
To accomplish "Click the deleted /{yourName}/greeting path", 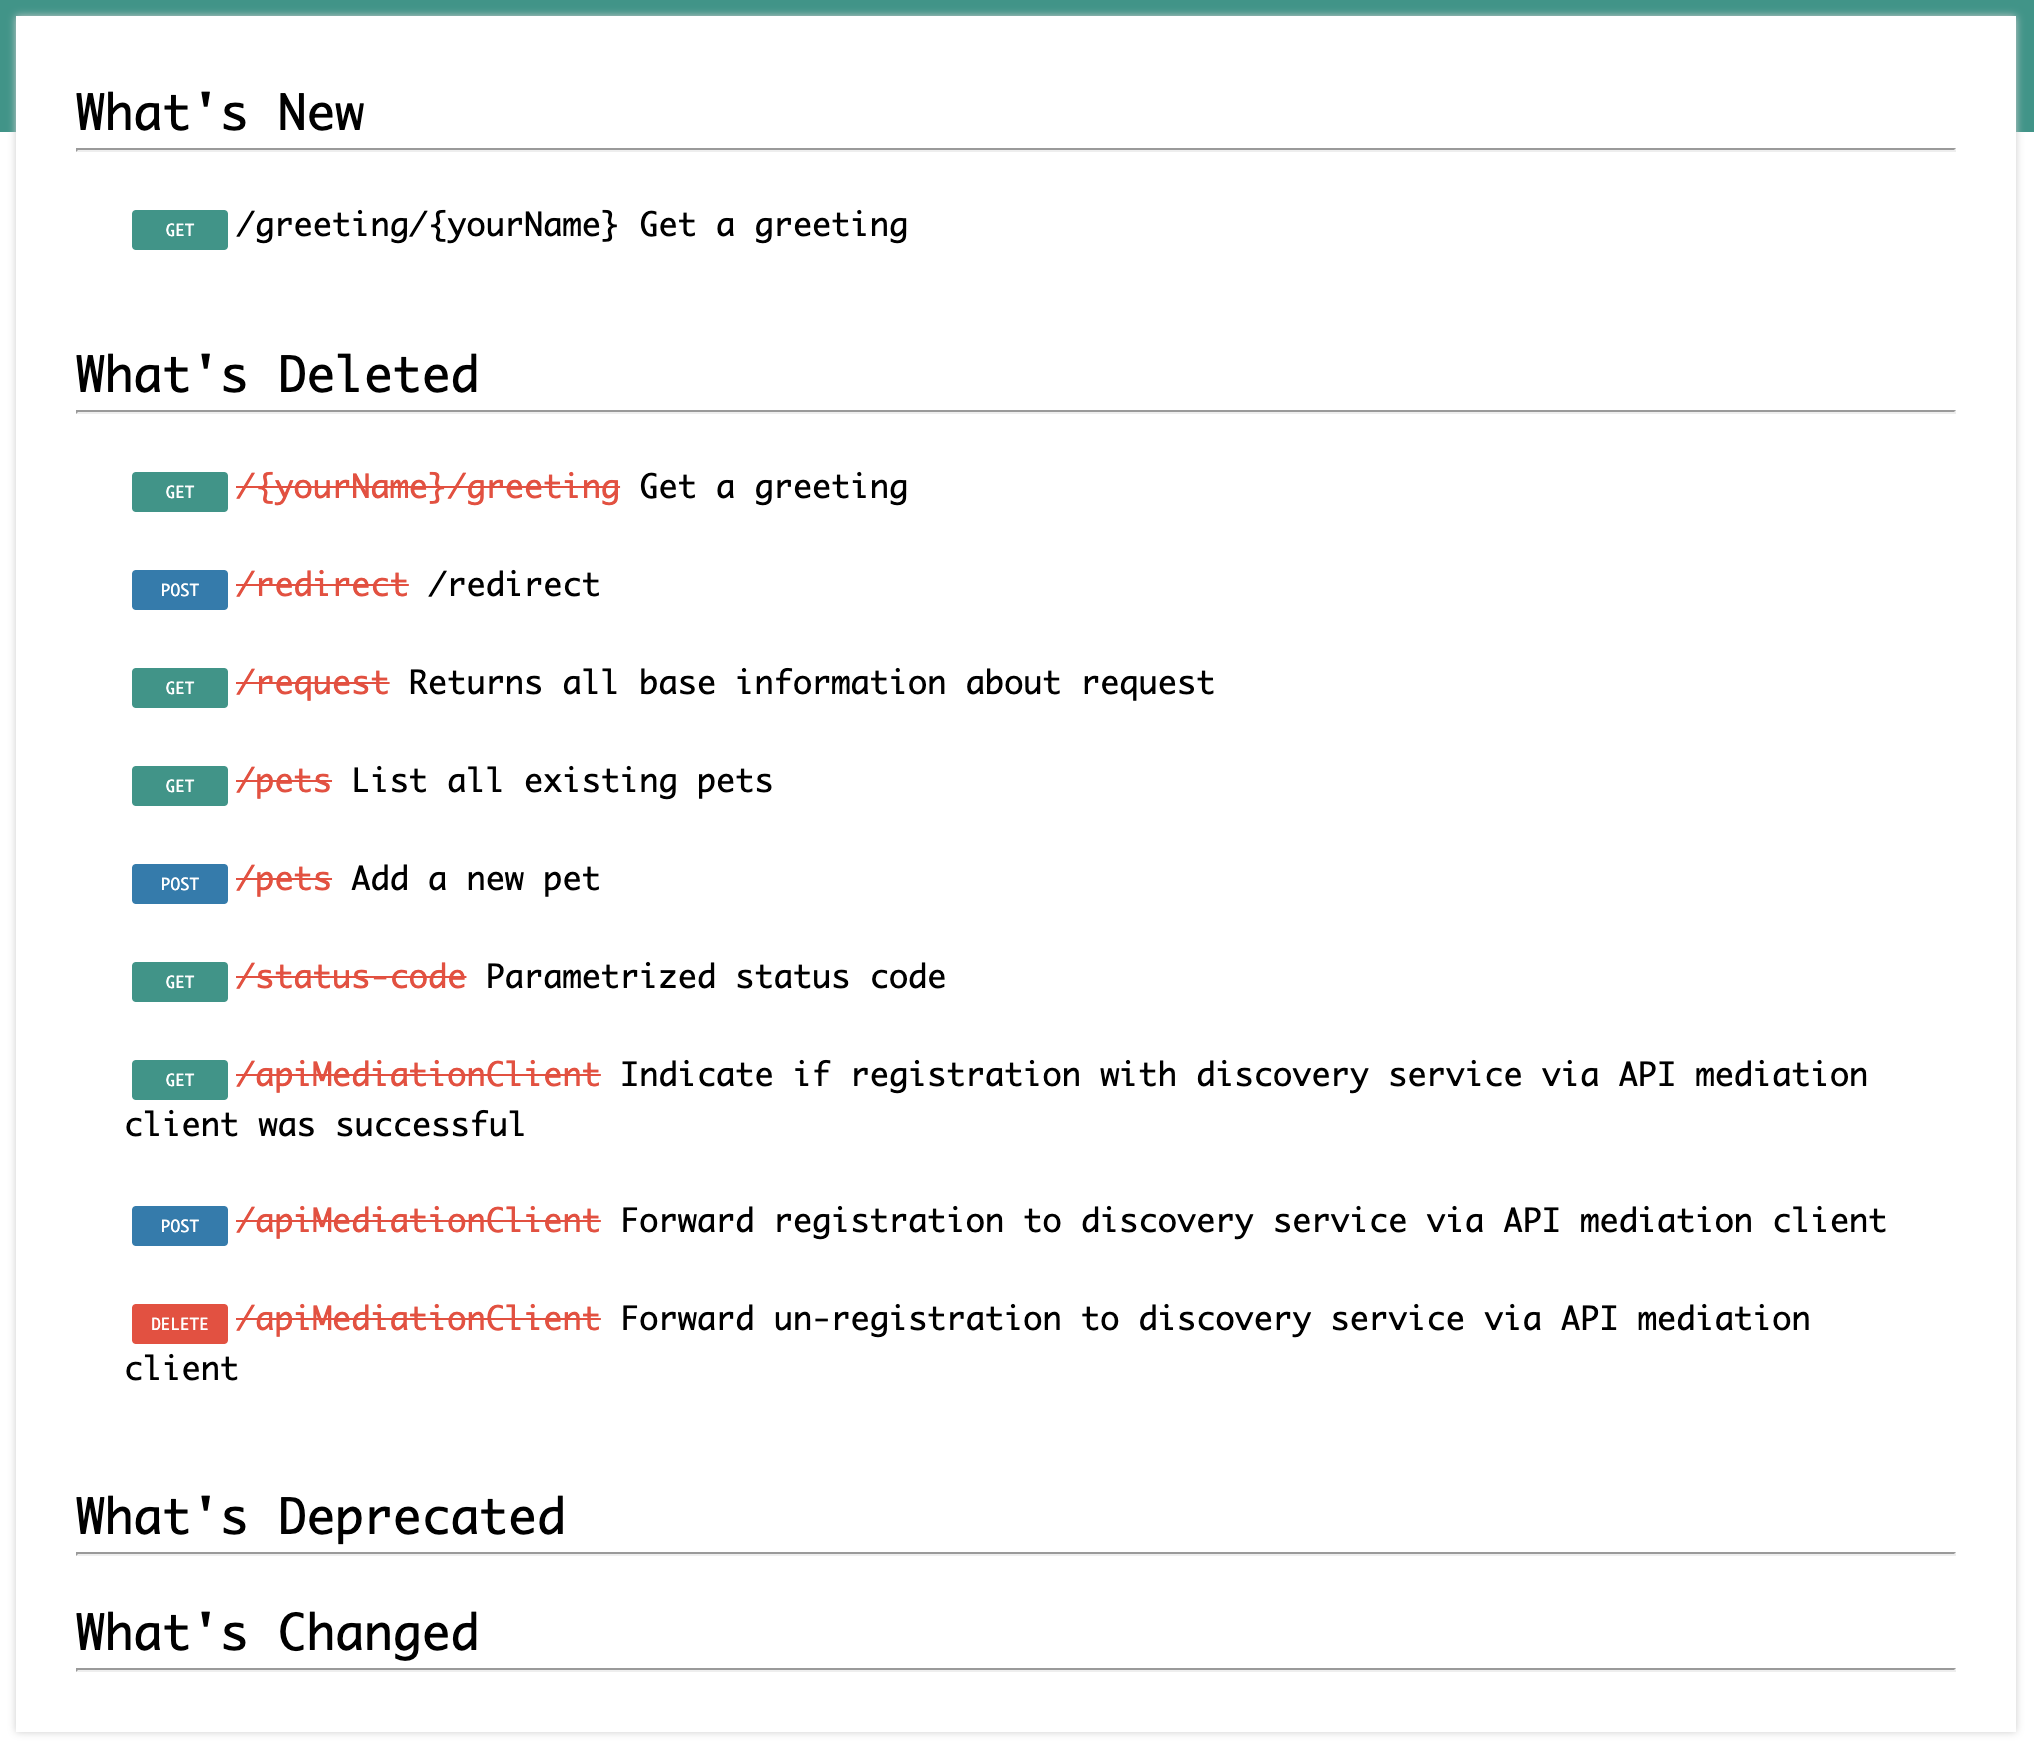I will click(x=426, y=487).
